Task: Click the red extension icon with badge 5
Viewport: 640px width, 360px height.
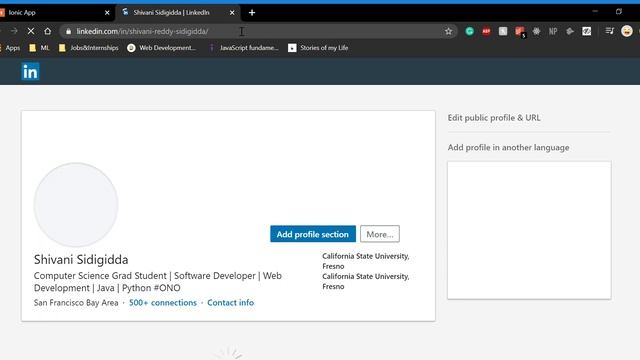Action: click(520, 32)
